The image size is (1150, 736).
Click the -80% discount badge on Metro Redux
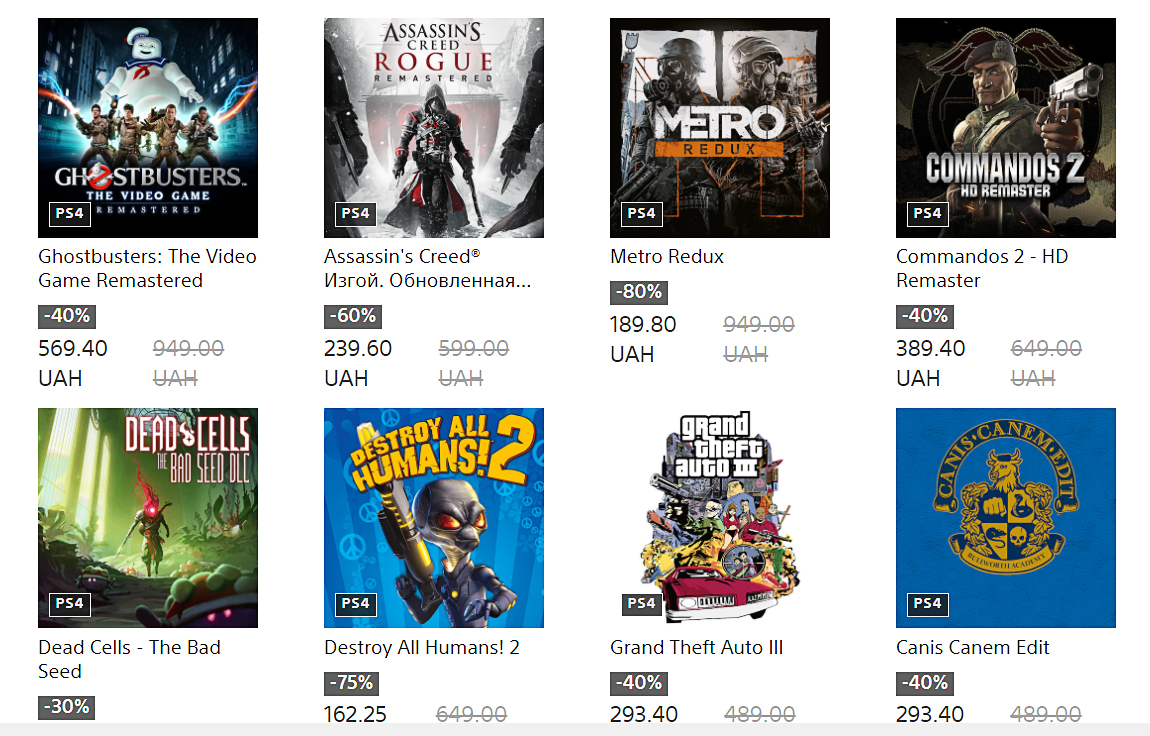coord(638,292)
